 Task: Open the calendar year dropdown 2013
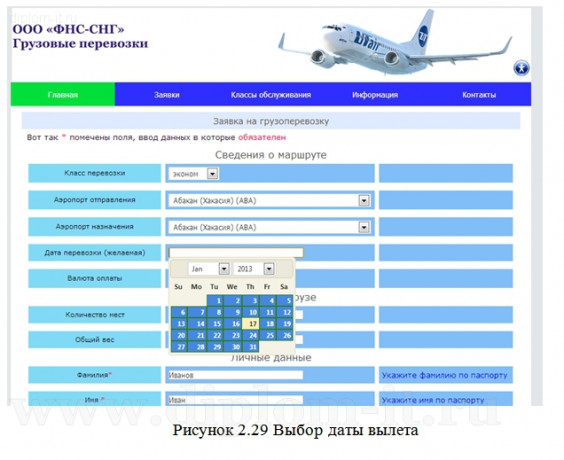[254, 269]
